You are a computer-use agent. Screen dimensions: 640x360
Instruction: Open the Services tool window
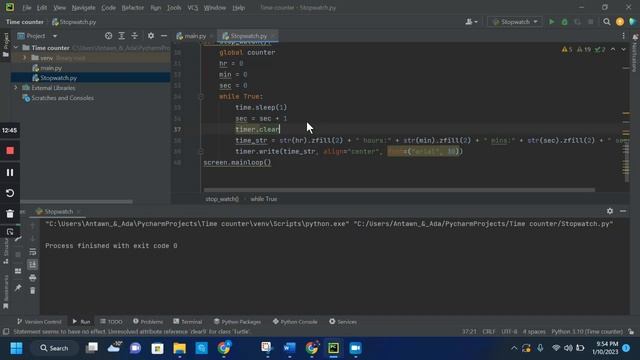(343, 322)
